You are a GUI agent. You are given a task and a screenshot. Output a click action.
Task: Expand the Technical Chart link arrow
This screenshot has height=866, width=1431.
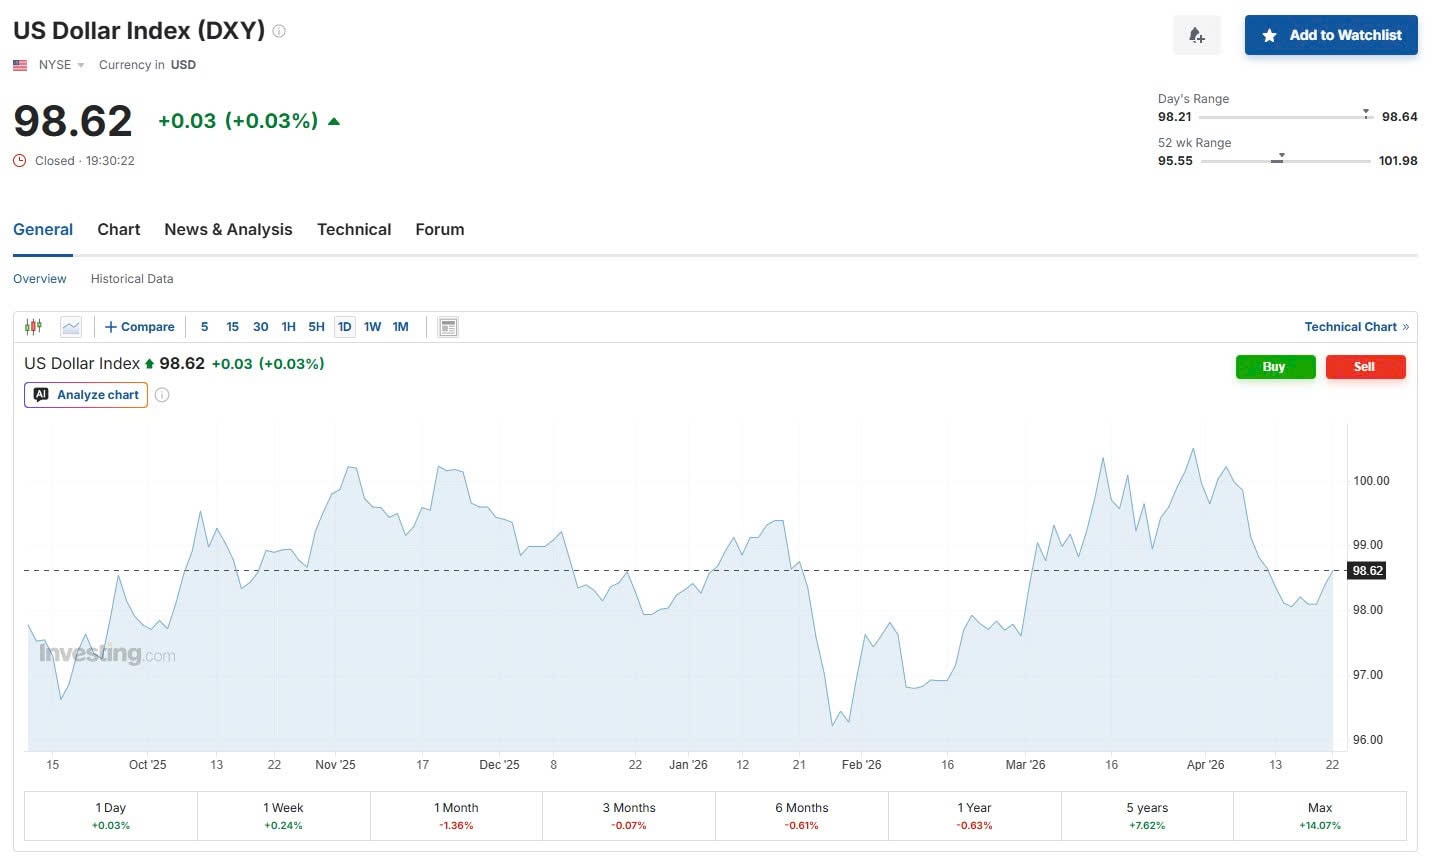(1405, 327)
